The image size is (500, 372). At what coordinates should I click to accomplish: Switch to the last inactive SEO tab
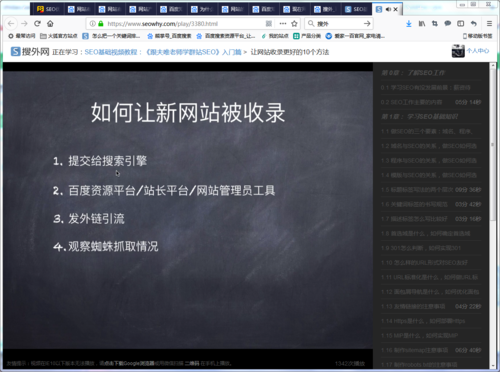click(355, 9)
